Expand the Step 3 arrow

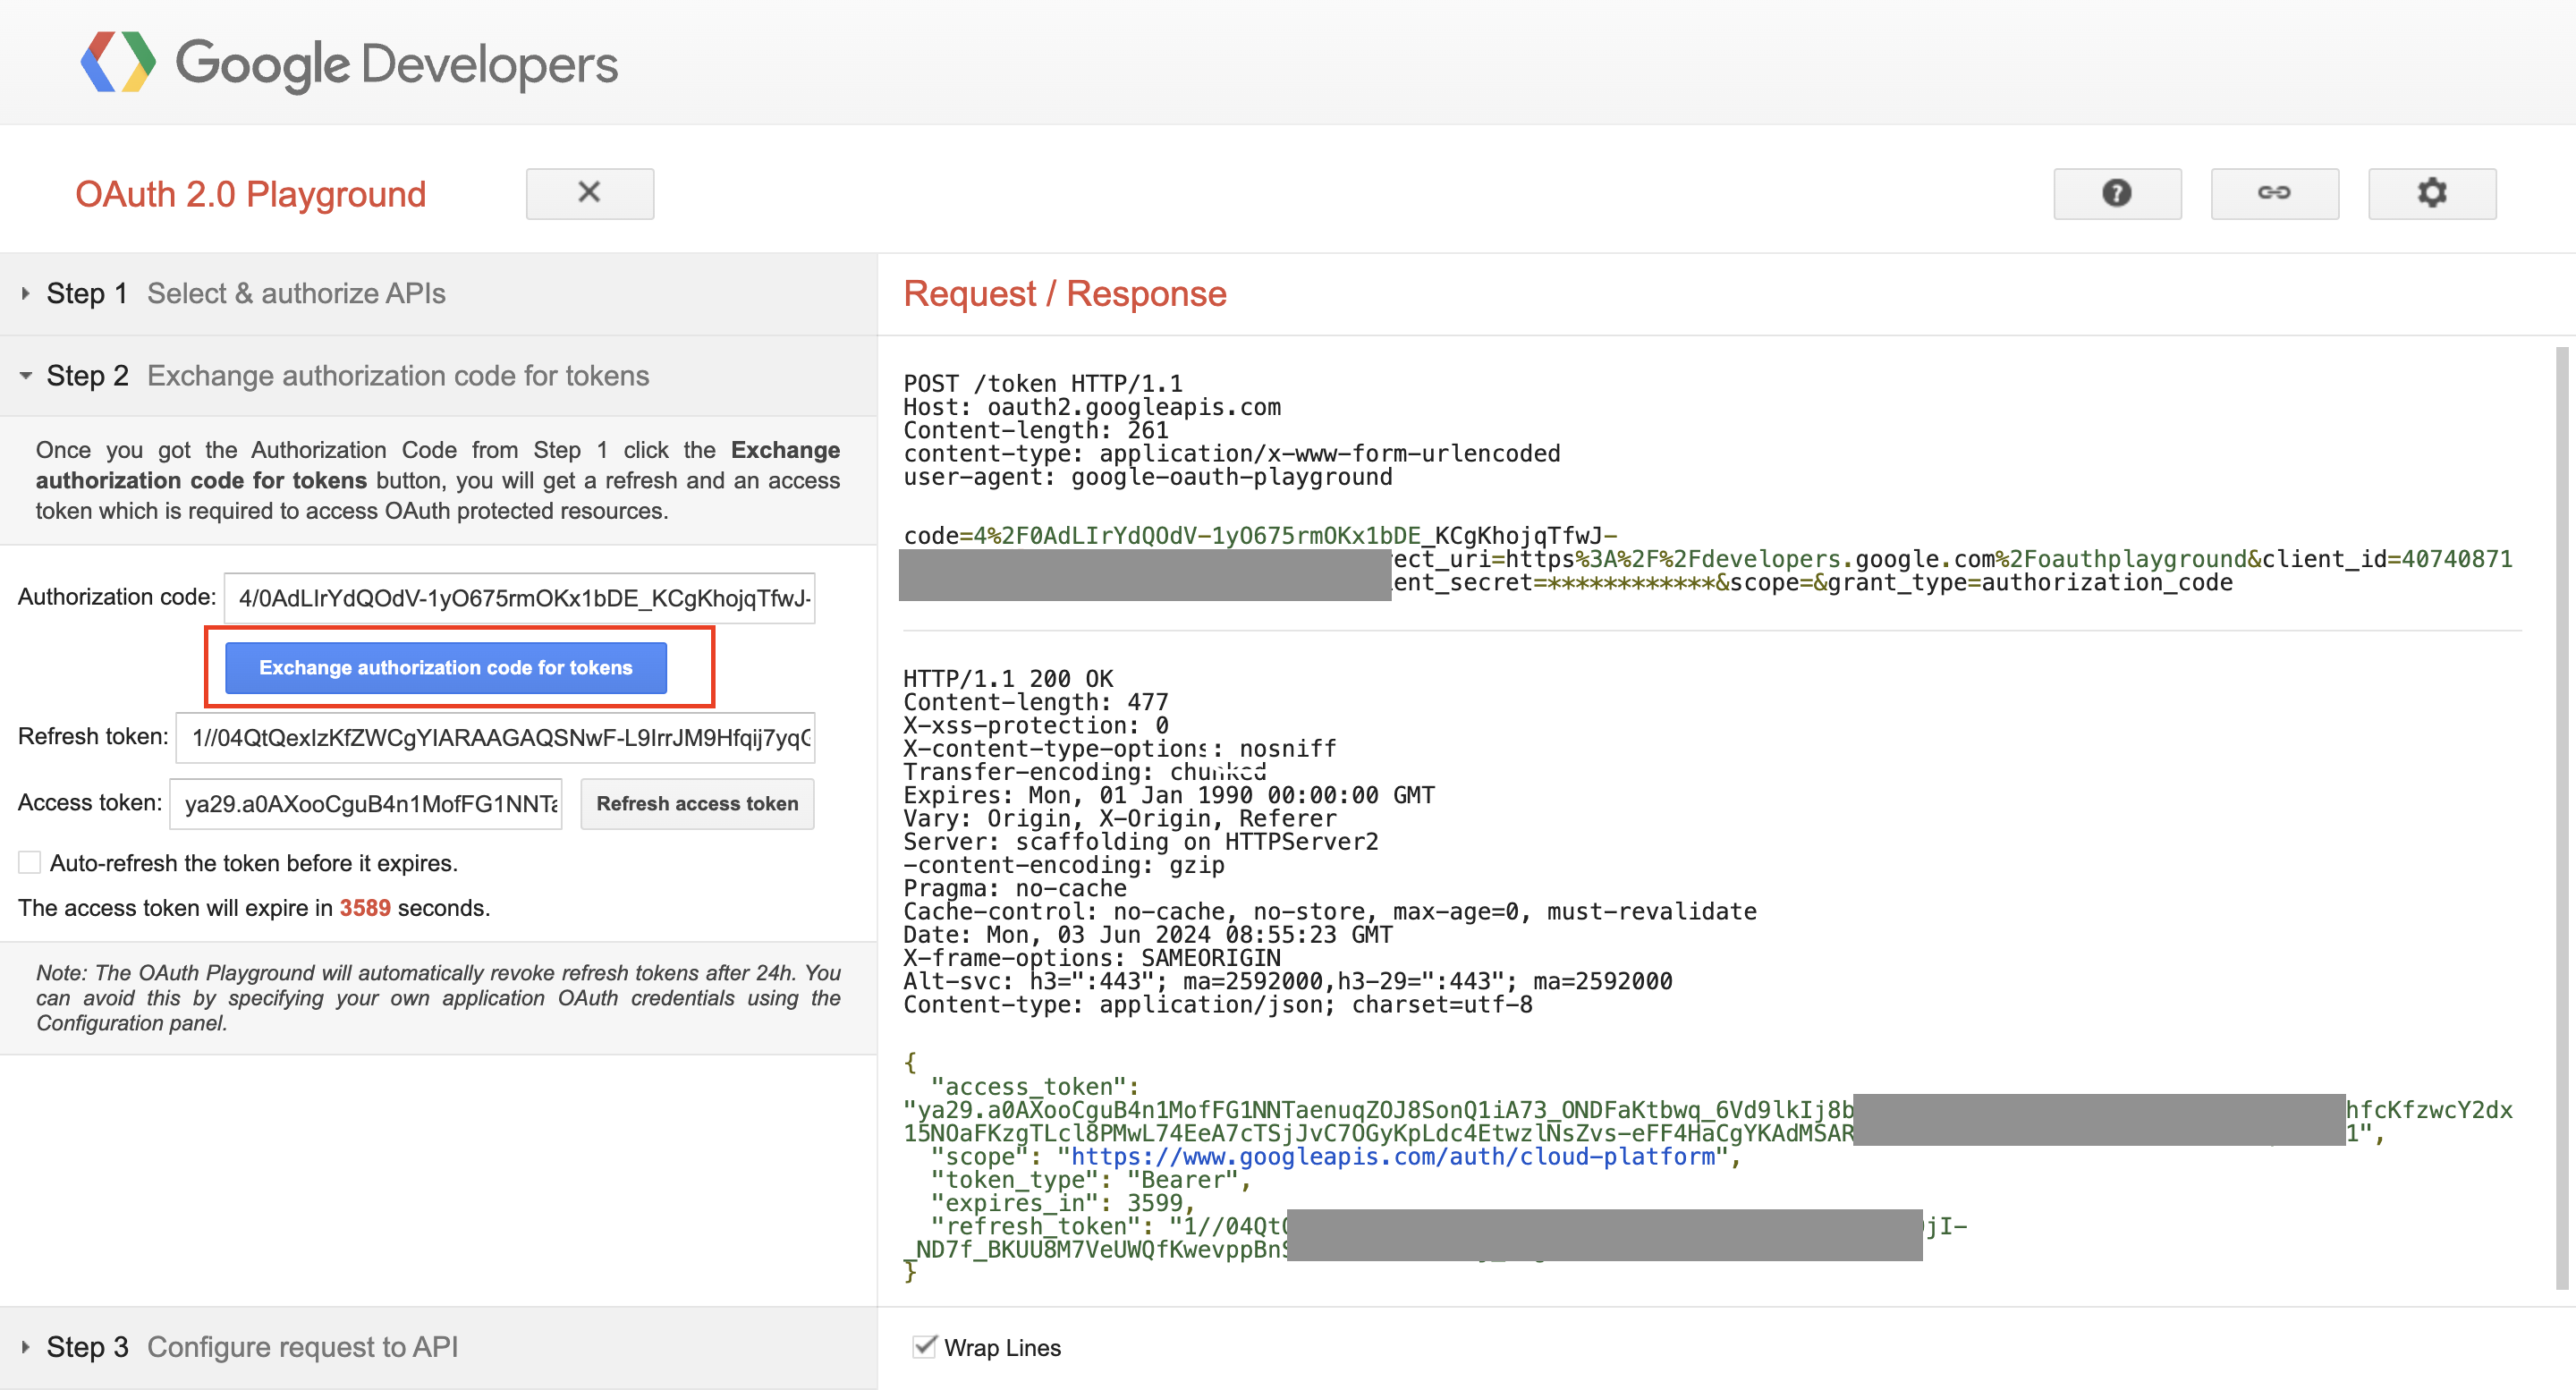coord(25,1347)
